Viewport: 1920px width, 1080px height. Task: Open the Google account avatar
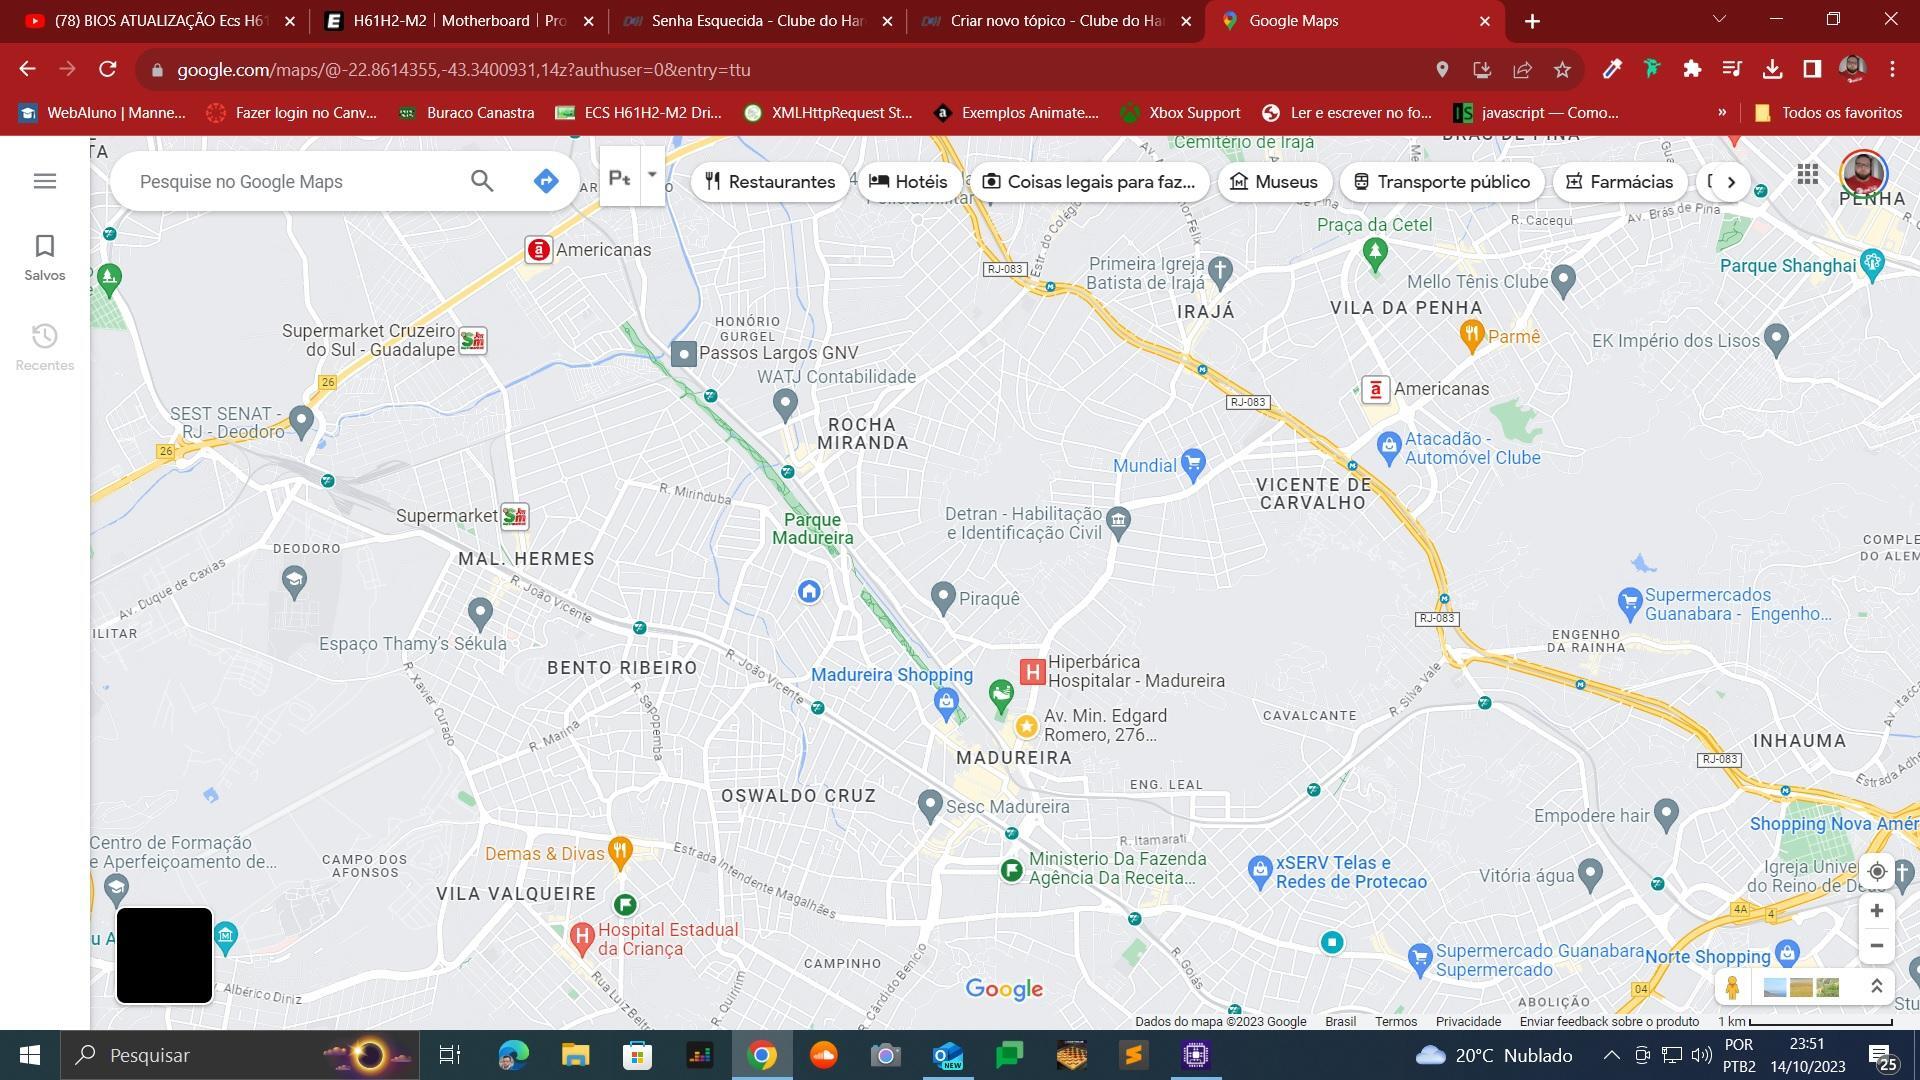point(1863,175)
